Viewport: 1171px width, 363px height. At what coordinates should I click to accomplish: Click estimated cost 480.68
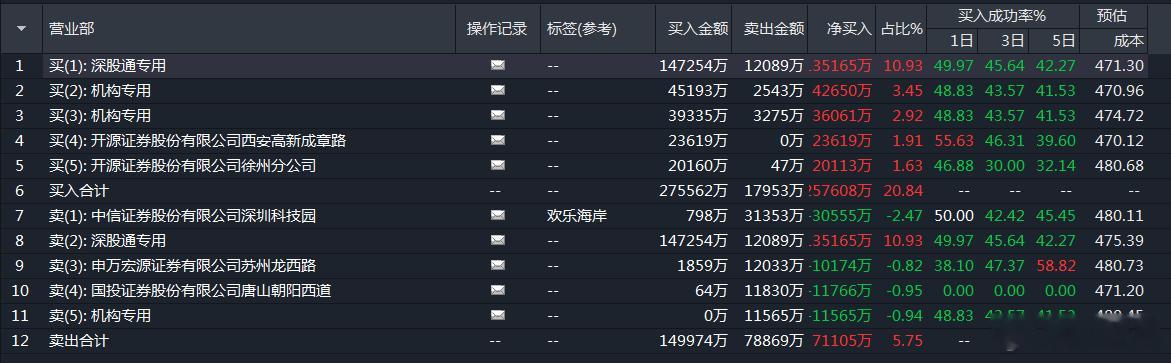(1119, 166)
